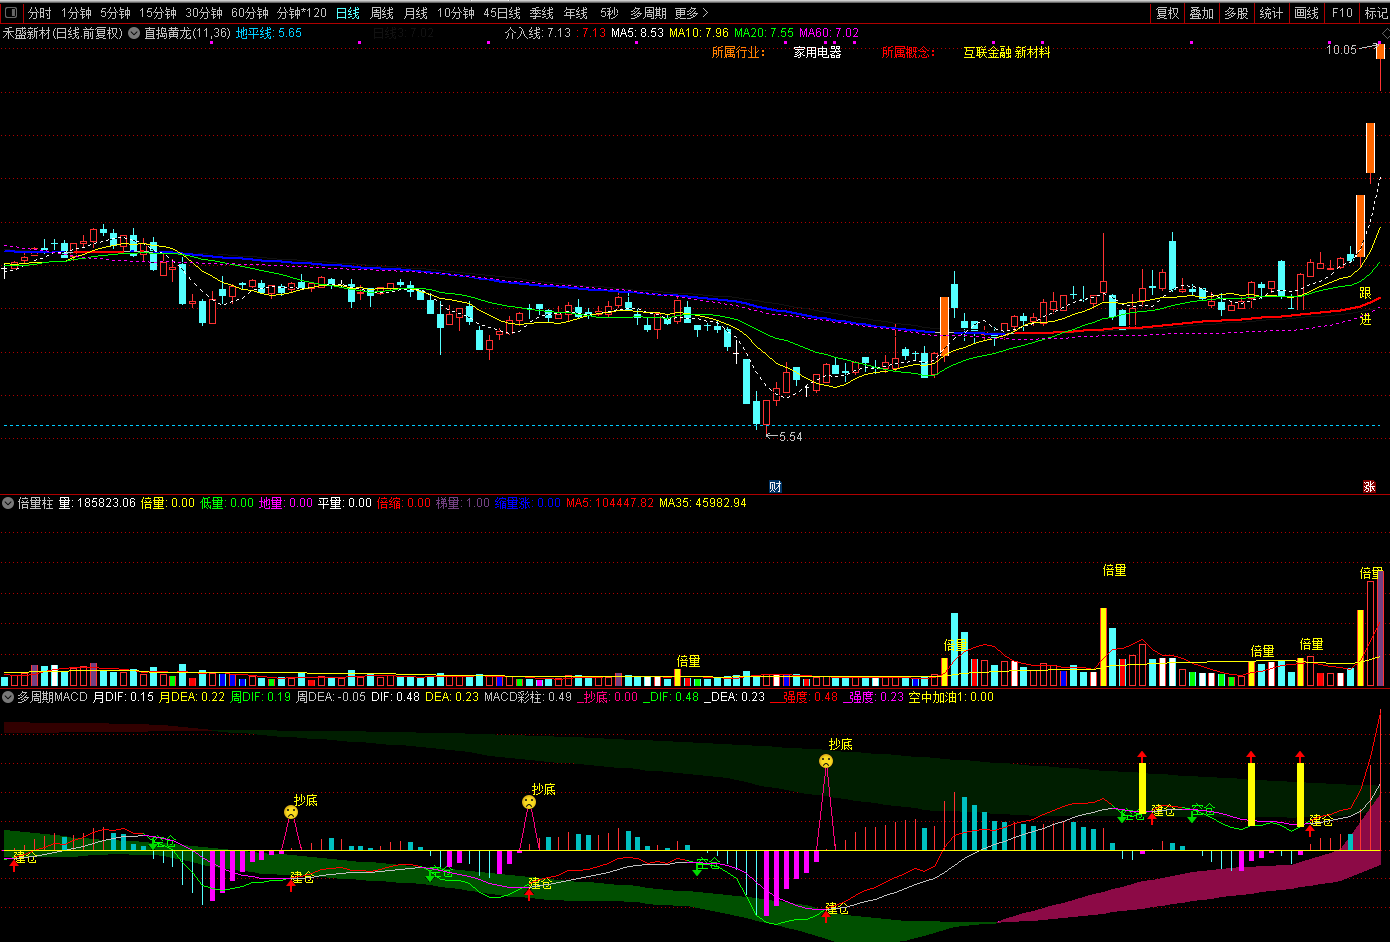The width and height of the screenshot is (1390, 942).
Task: Select the 15分钟 period tab
Action: (x=158, y=13)
